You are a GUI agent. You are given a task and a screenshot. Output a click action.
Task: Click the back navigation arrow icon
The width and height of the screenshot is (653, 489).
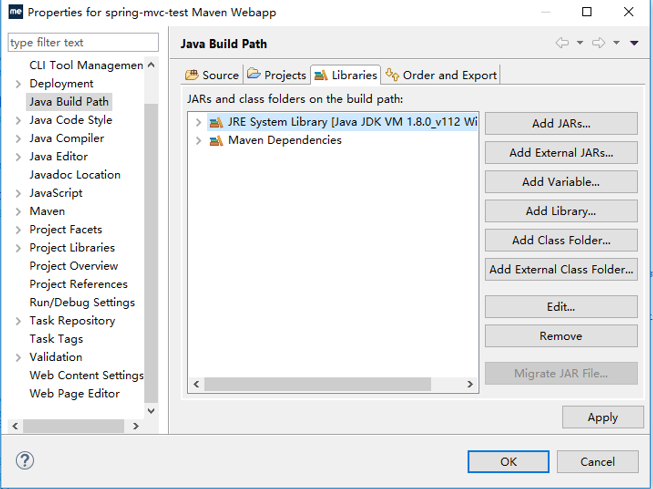coord(562,43)
